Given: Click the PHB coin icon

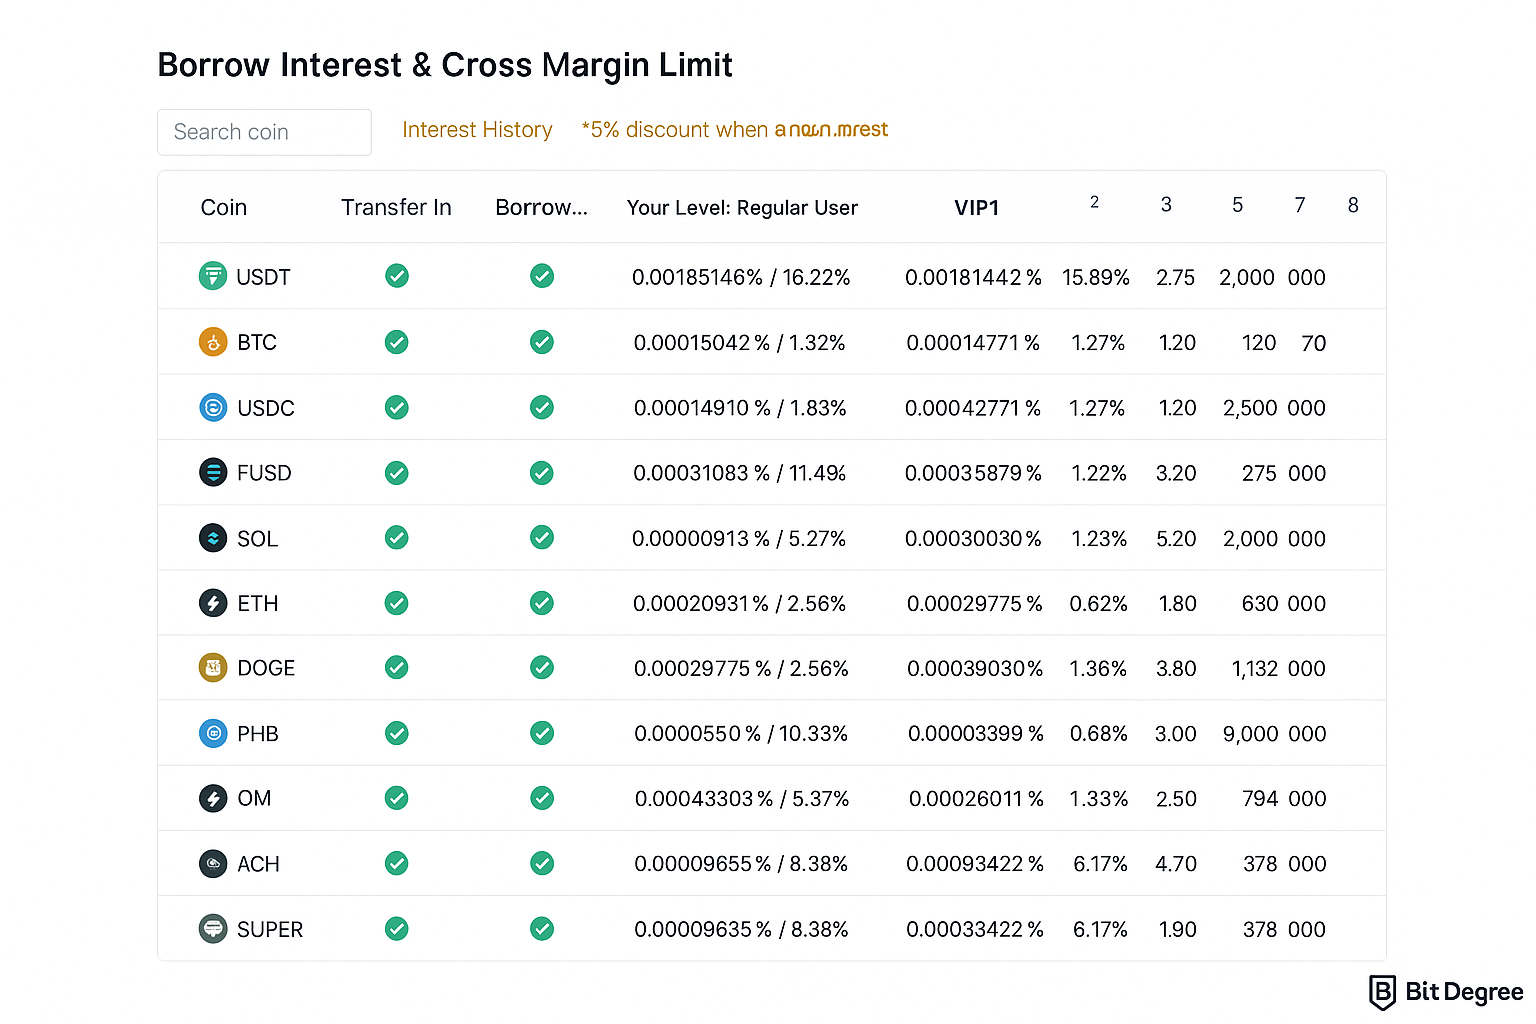Looking at the screenshot, I should [x=212, y=733].
